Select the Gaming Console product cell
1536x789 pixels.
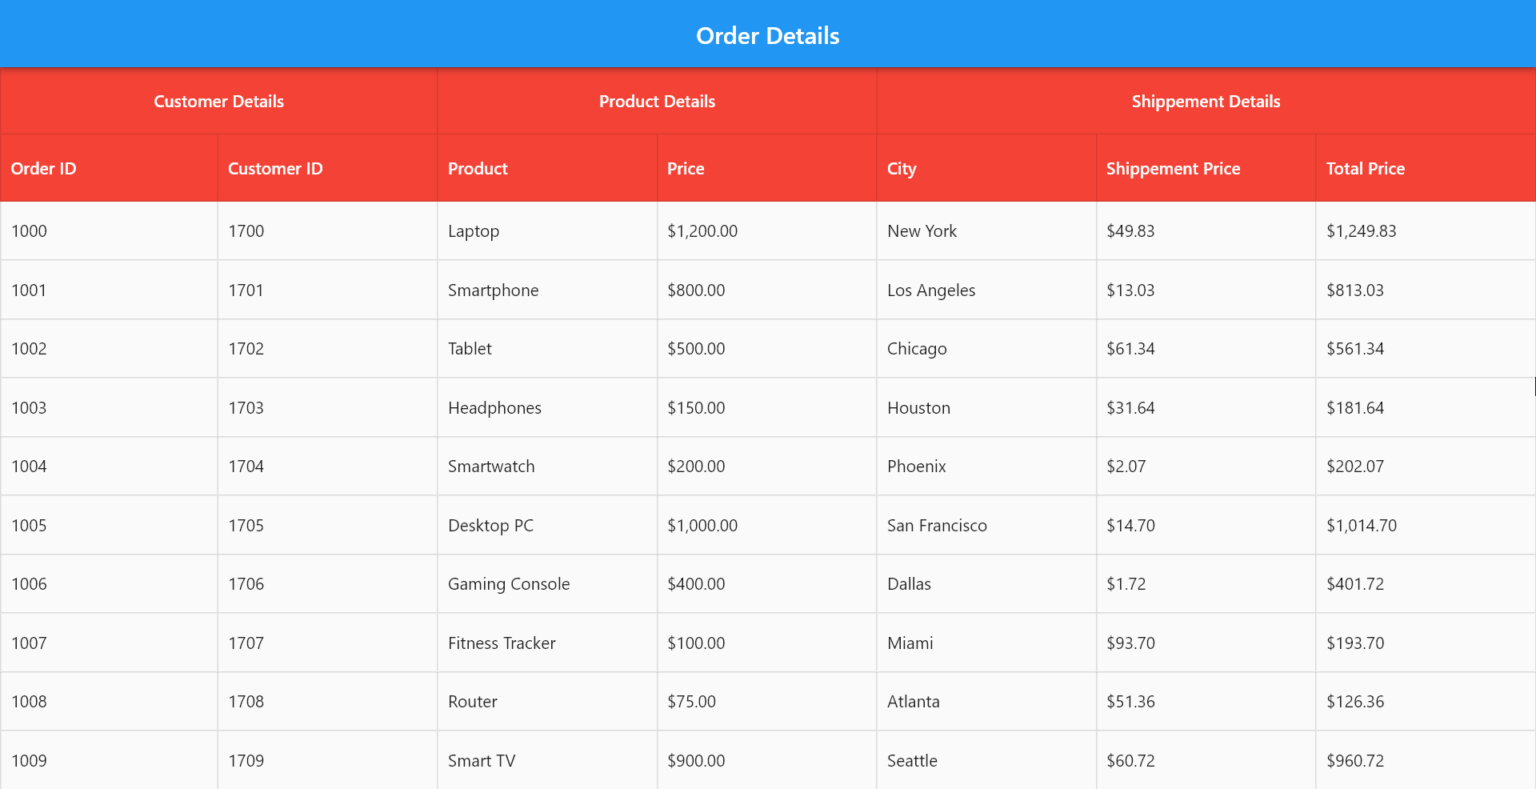(509, 583)
